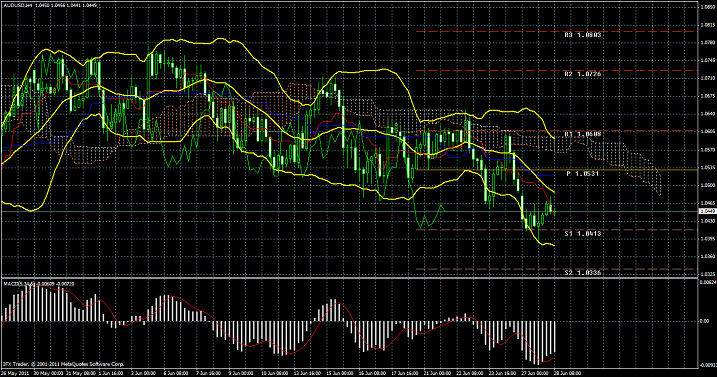
Task: Click the 10 Jun 08:00 time label
Action: (275, 373)
